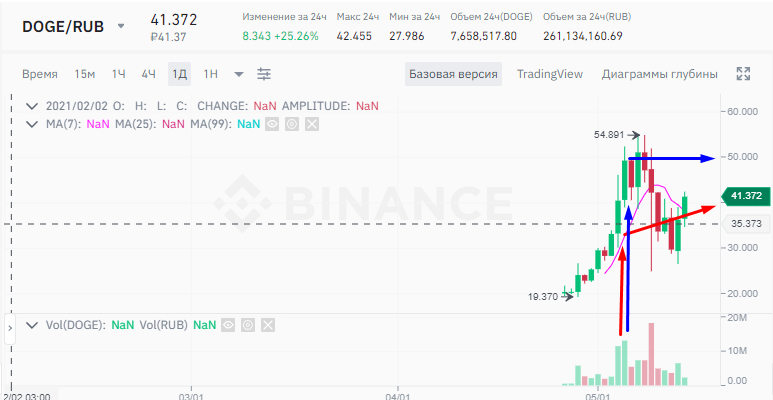773x400 pixels.
Task: Click Мин за 24ч value 27.986
Action: click(x=407, y=36)
